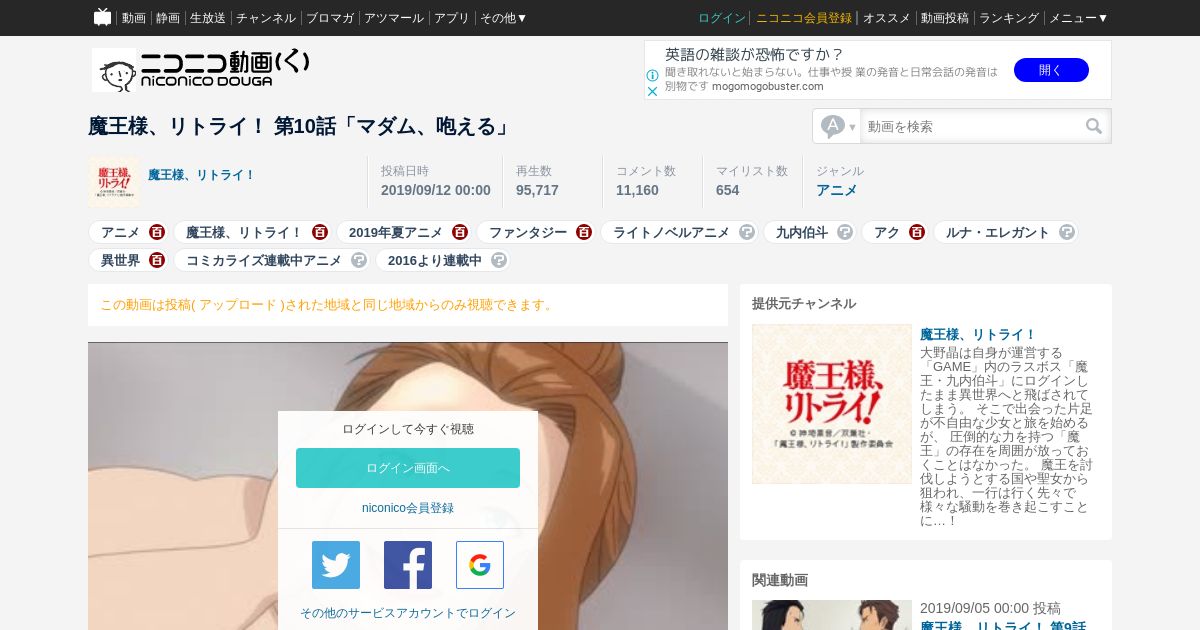Open 静画 in top navigation

168,18
